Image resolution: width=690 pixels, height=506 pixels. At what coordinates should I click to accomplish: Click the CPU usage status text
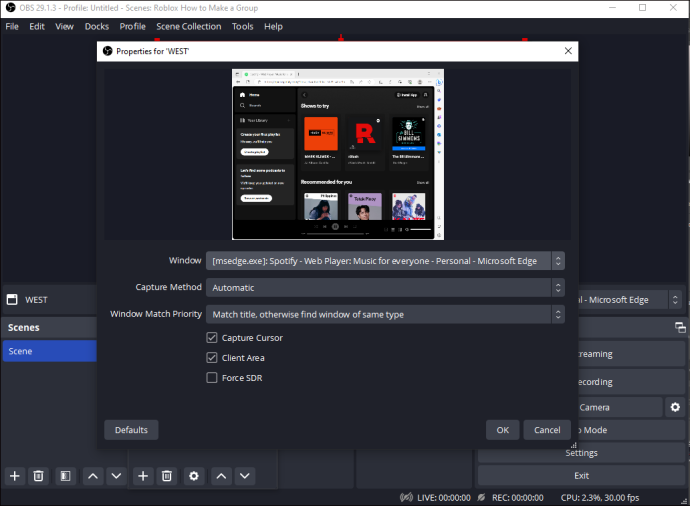tap(600, 498)
